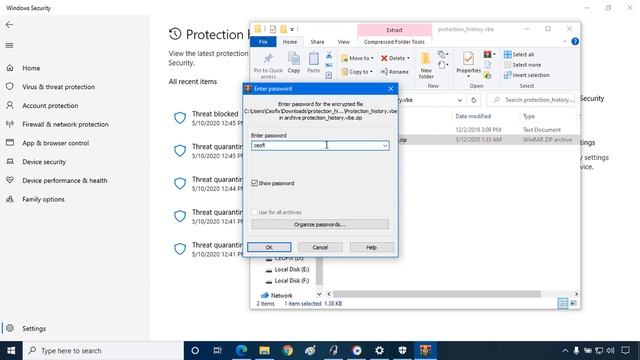Switch to the View ribbon tab
This screenshot has height=360, width=640.
coord(344,42)
